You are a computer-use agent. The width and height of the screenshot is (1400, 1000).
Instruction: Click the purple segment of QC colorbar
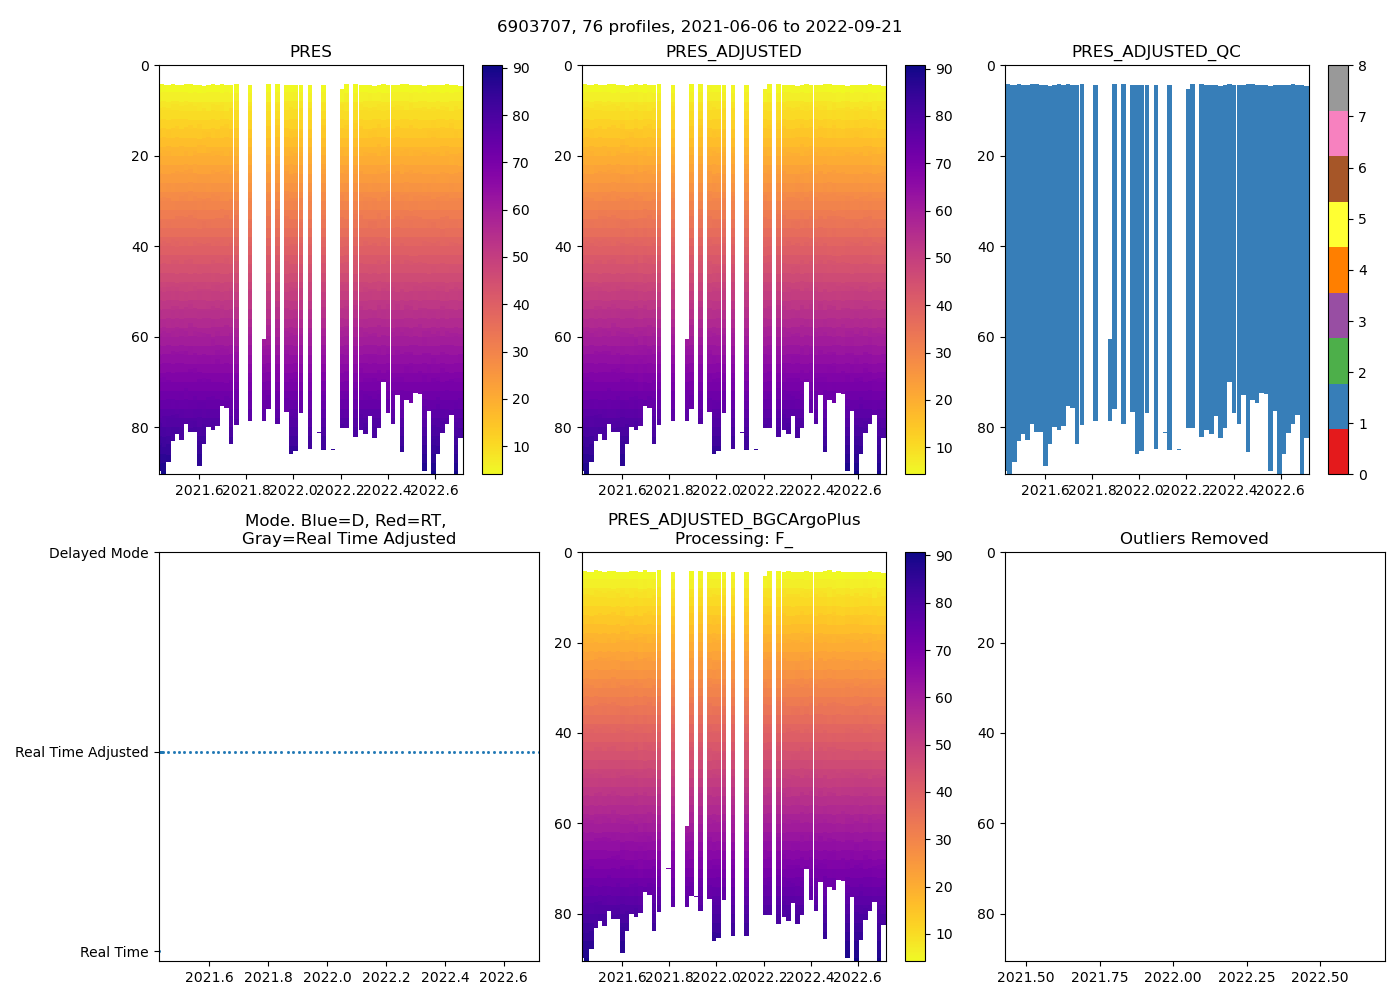coord(1338,315)
